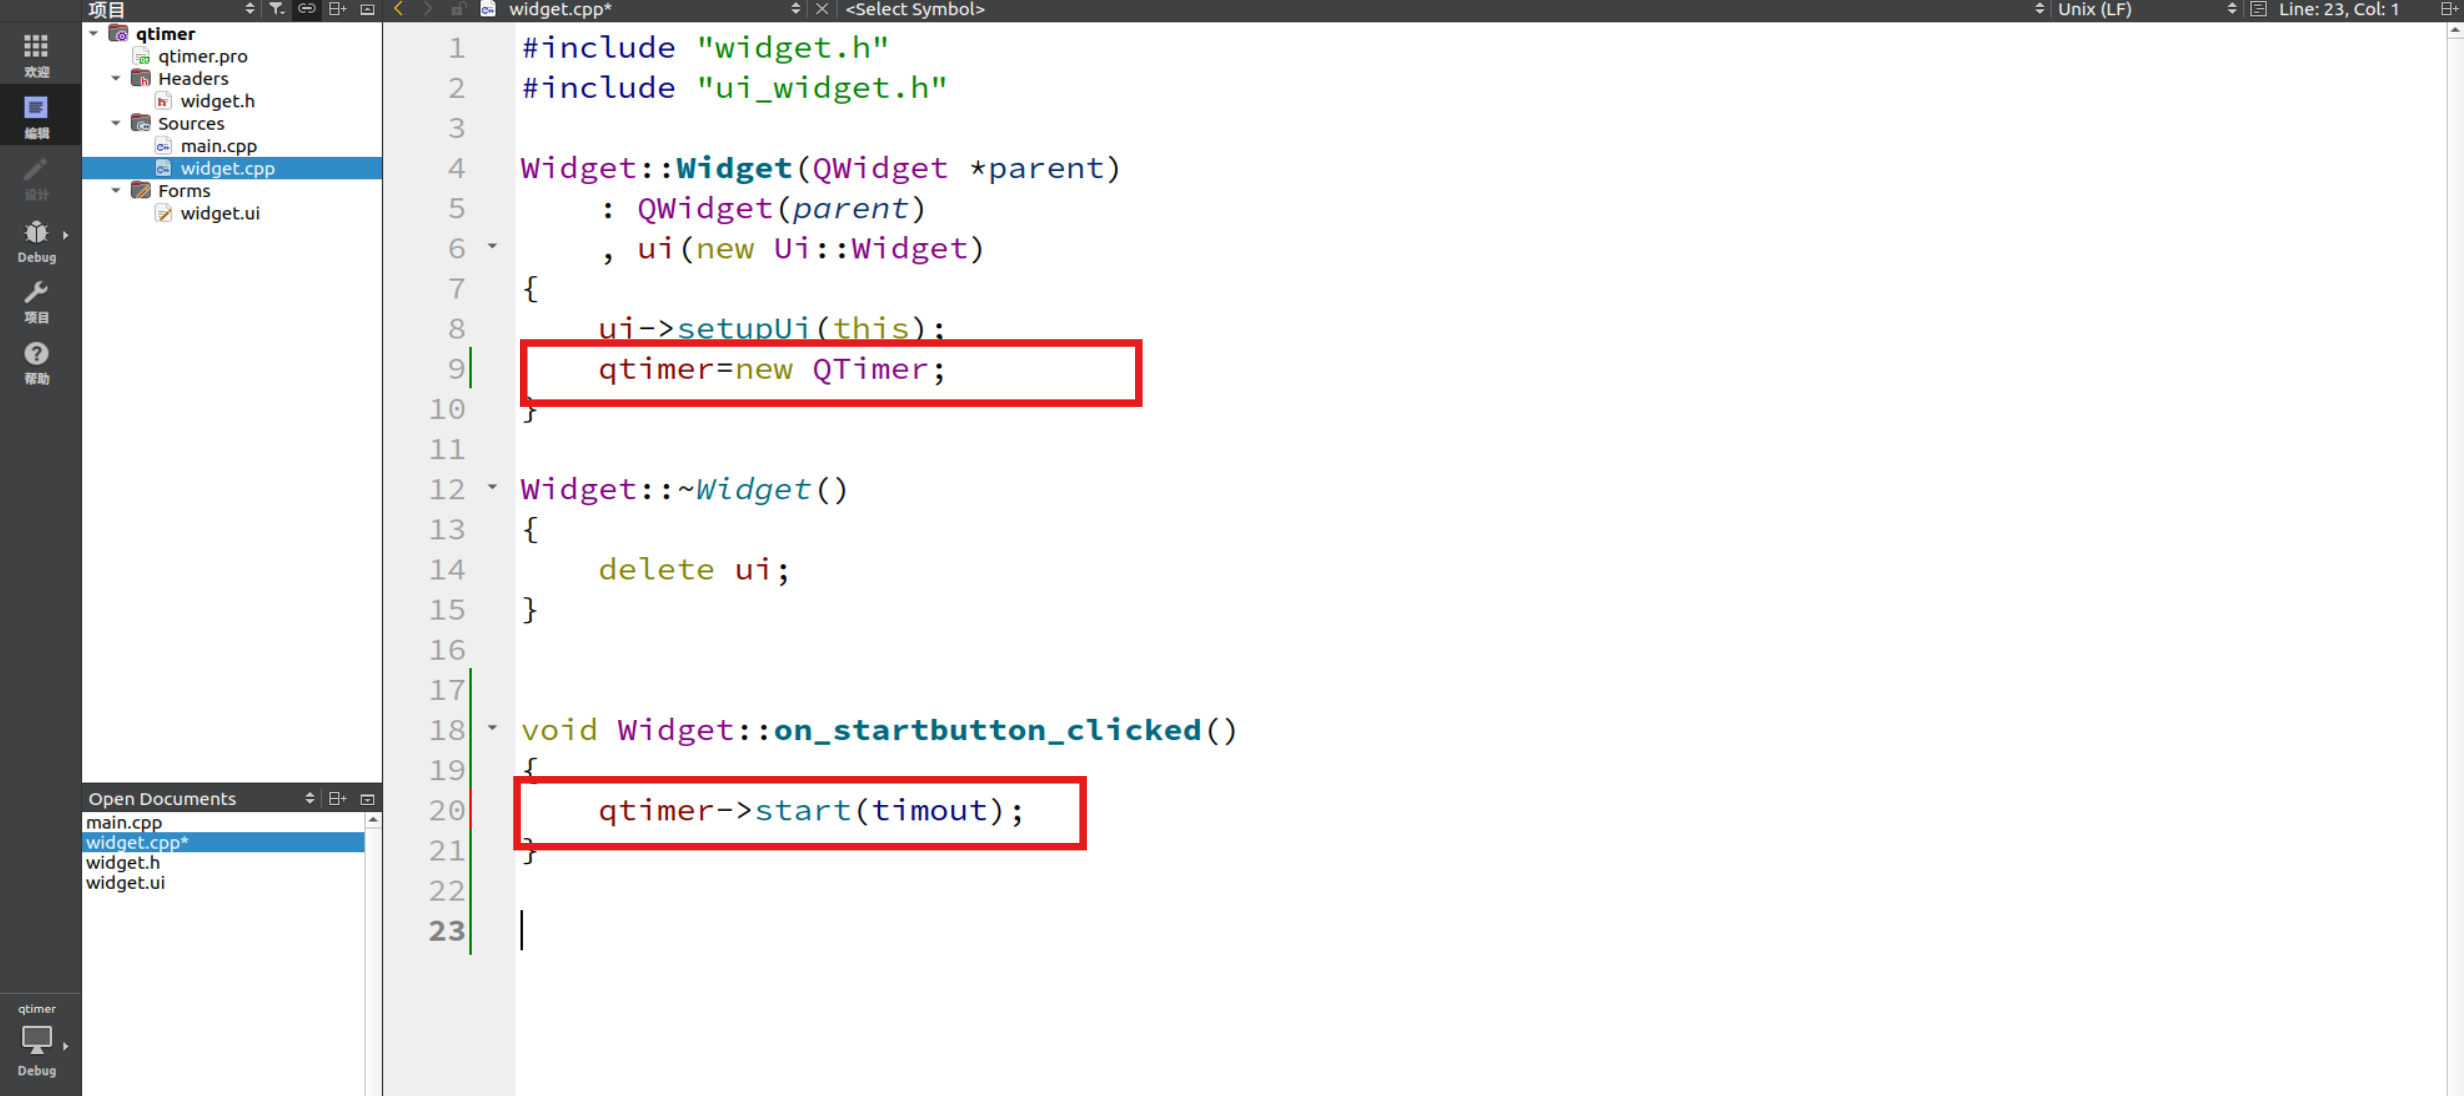Collapse the Sources folder in project tree
Screen dimensions: 2464x1096
116,123
